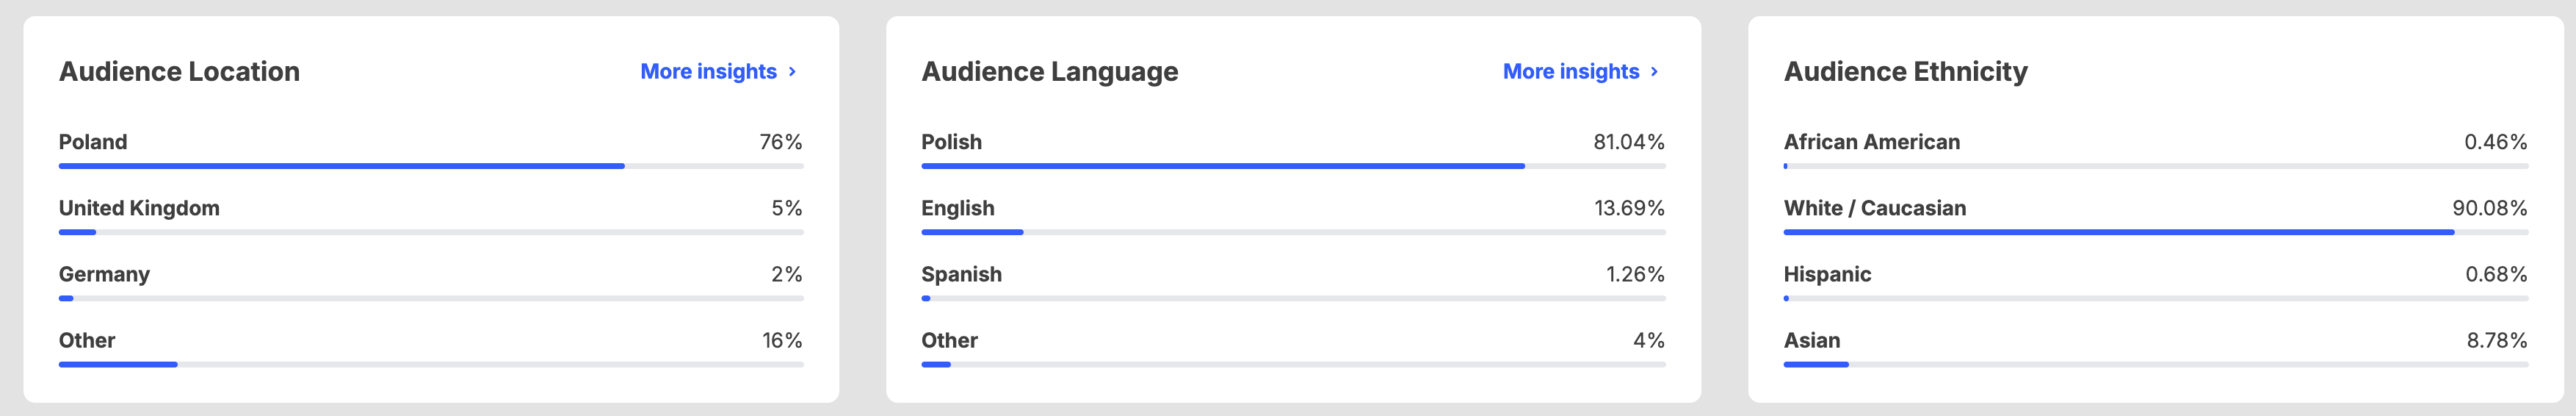
Task: Click the Hispanic ethnicity label
Action: [x=1827, y=274]
